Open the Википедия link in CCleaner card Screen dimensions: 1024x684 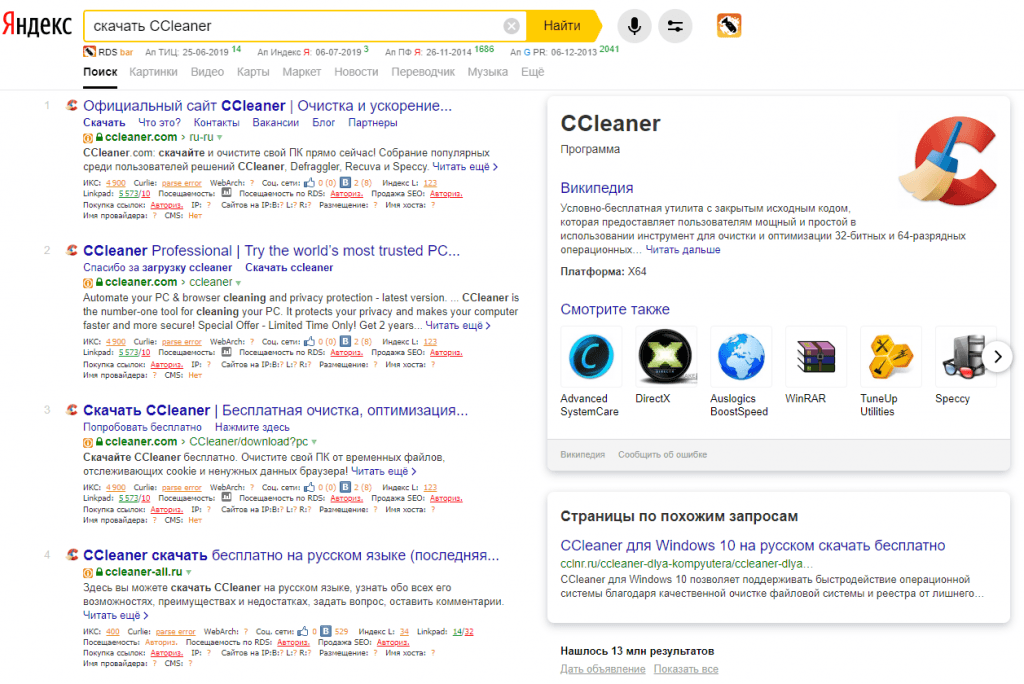pos(596,187)
